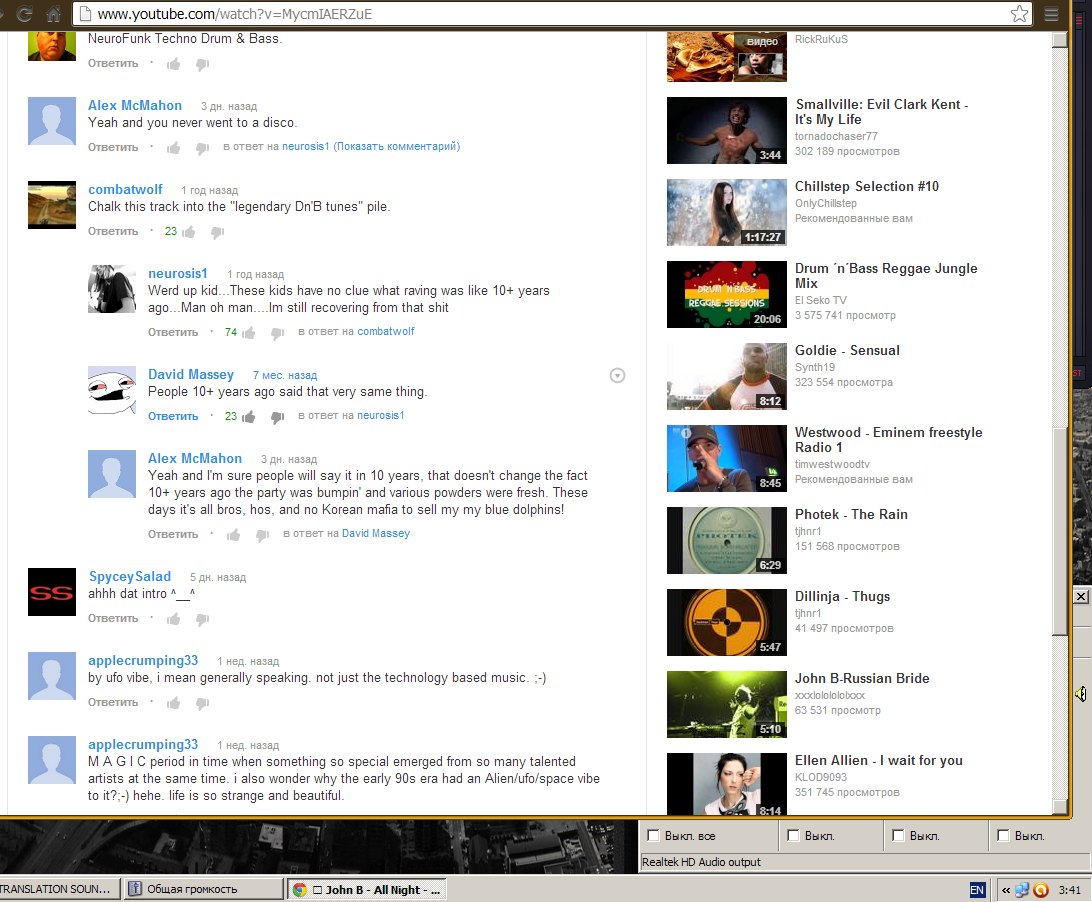The image size is (1092, 902).
Task: Like SpyceySalad's intro comment
Action: [x=173, y=619]
